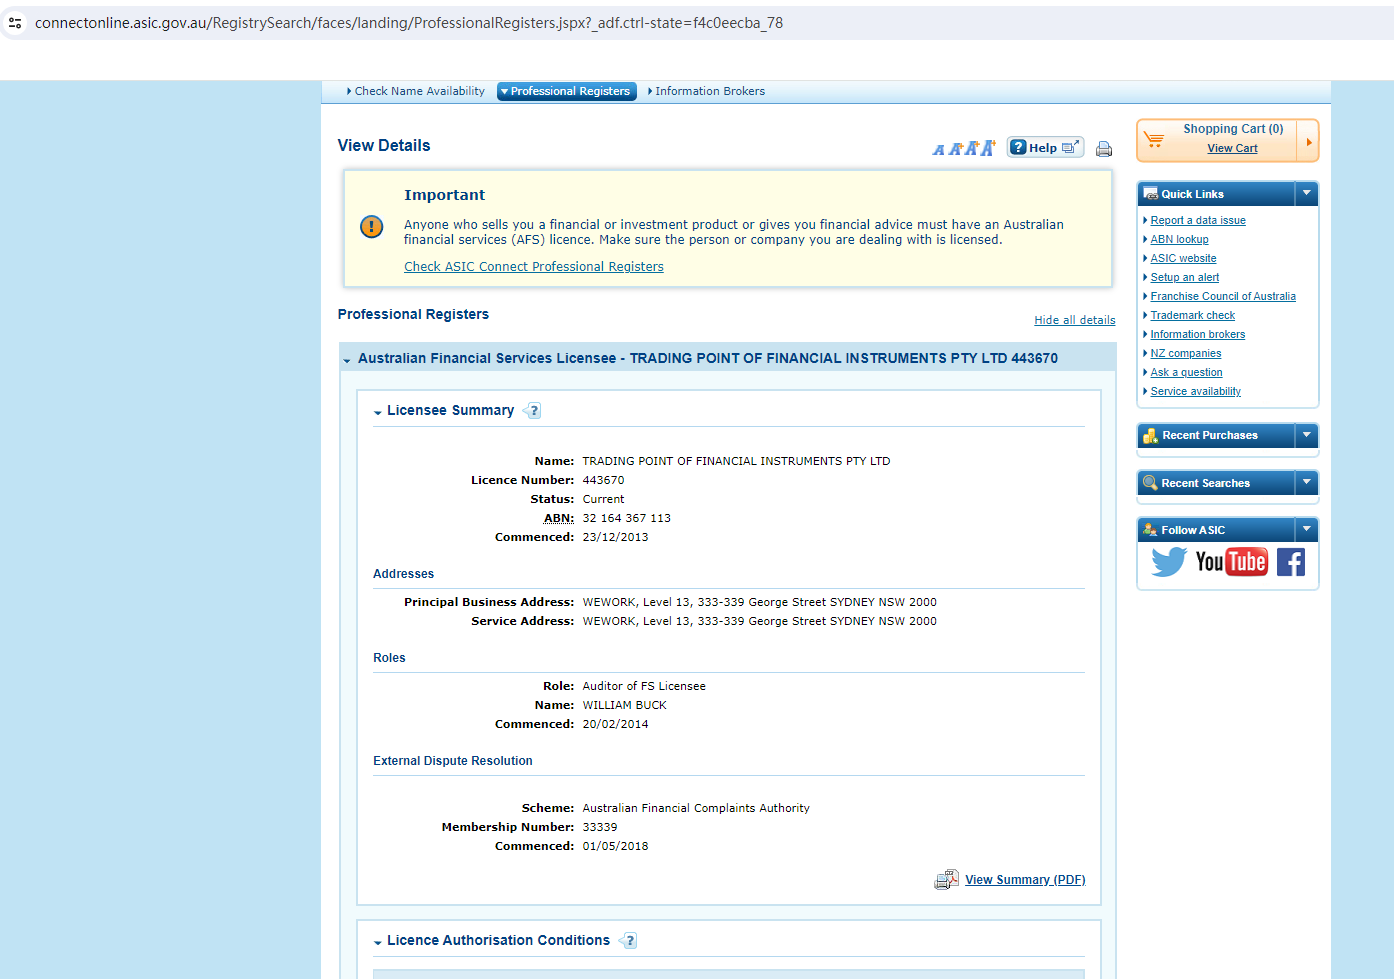Click the Follow ASIC people icon
The width and height of the screenshot is (1394, 979).
1151,530
